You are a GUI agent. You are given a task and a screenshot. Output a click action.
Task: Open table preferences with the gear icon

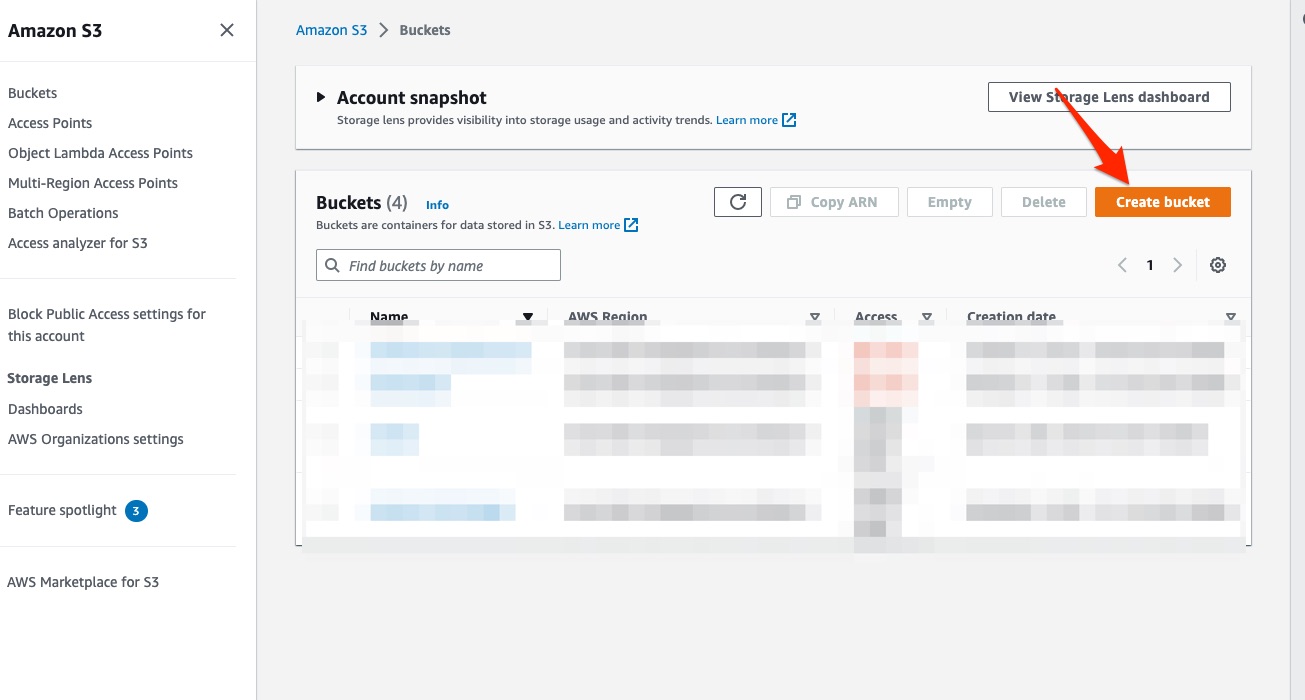tap(1218, 264)
